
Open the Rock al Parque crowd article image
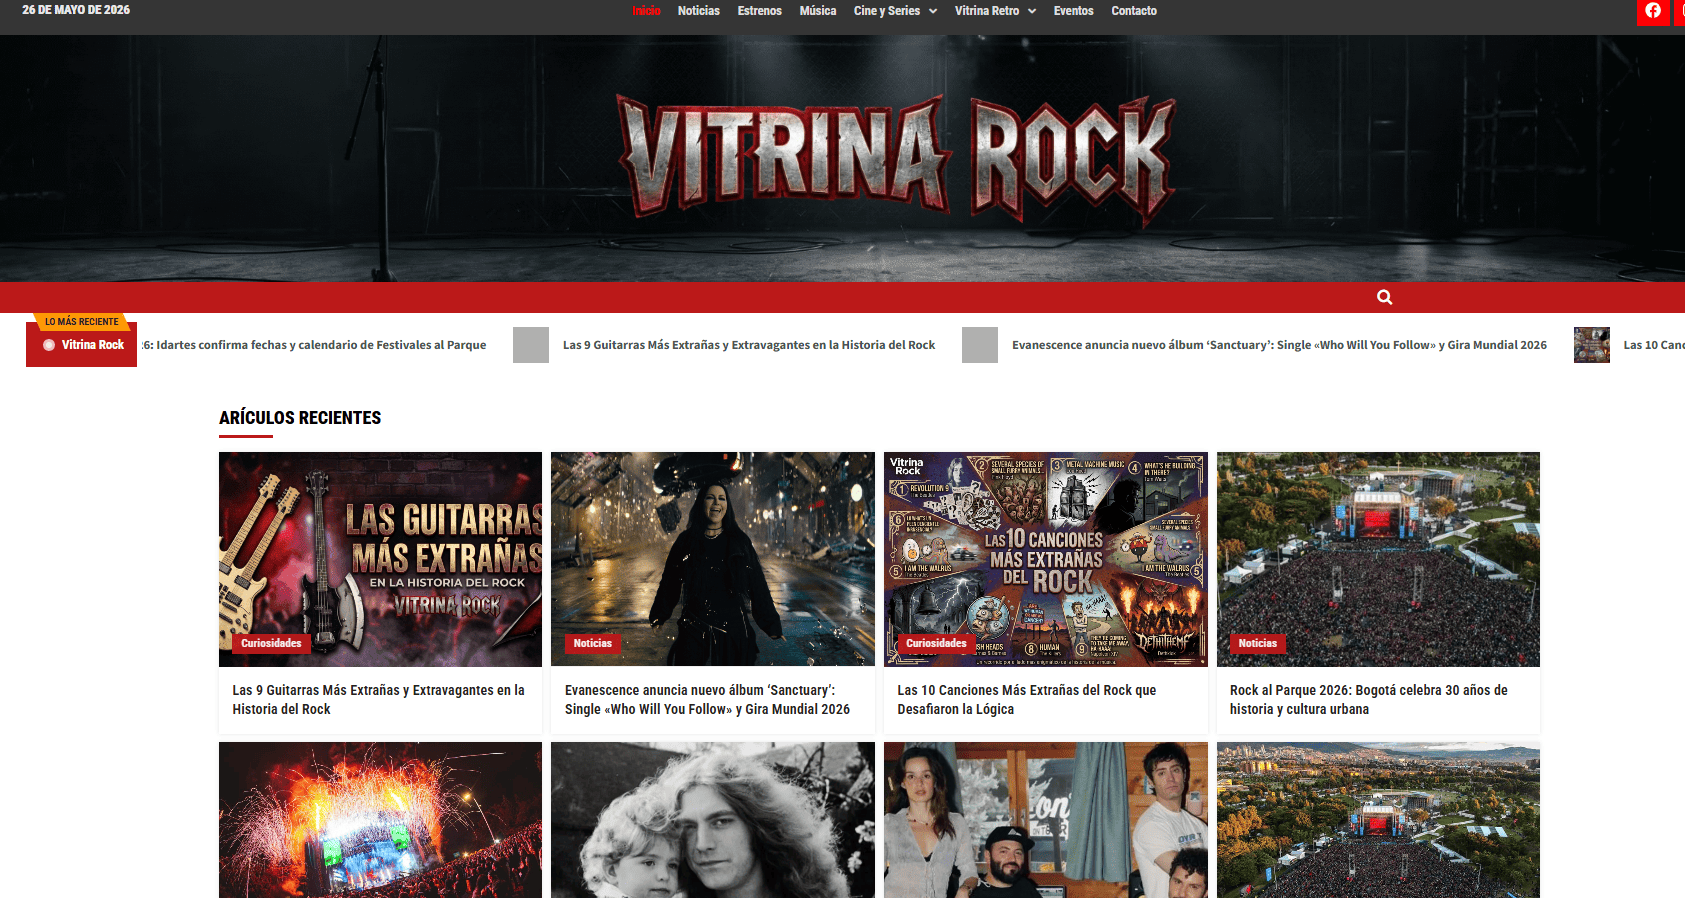pyautogui.click(x=1378, y=559)
